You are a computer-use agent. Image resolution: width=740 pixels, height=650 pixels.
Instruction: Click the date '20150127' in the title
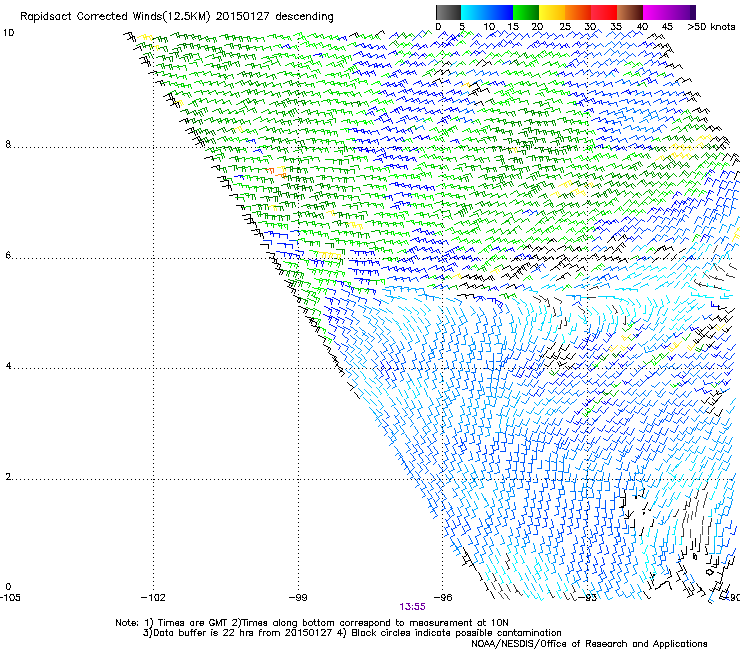click(x=243, y=16)
